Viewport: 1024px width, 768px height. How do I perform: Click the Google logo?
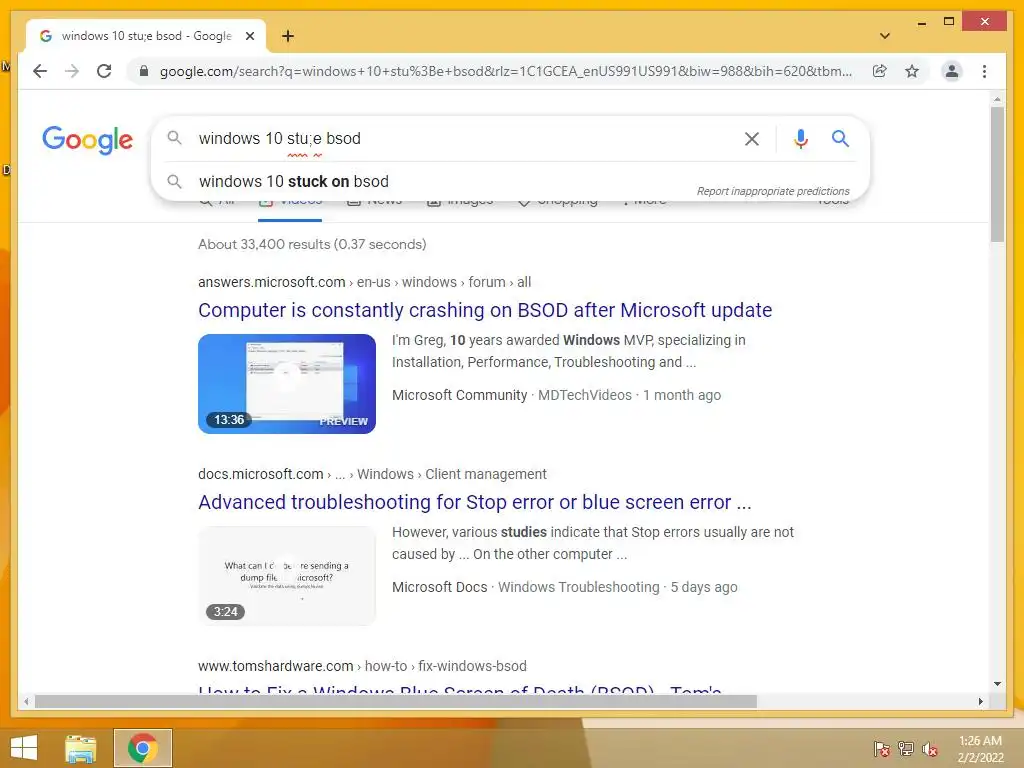pyautogui.click(x=88, y=140)
